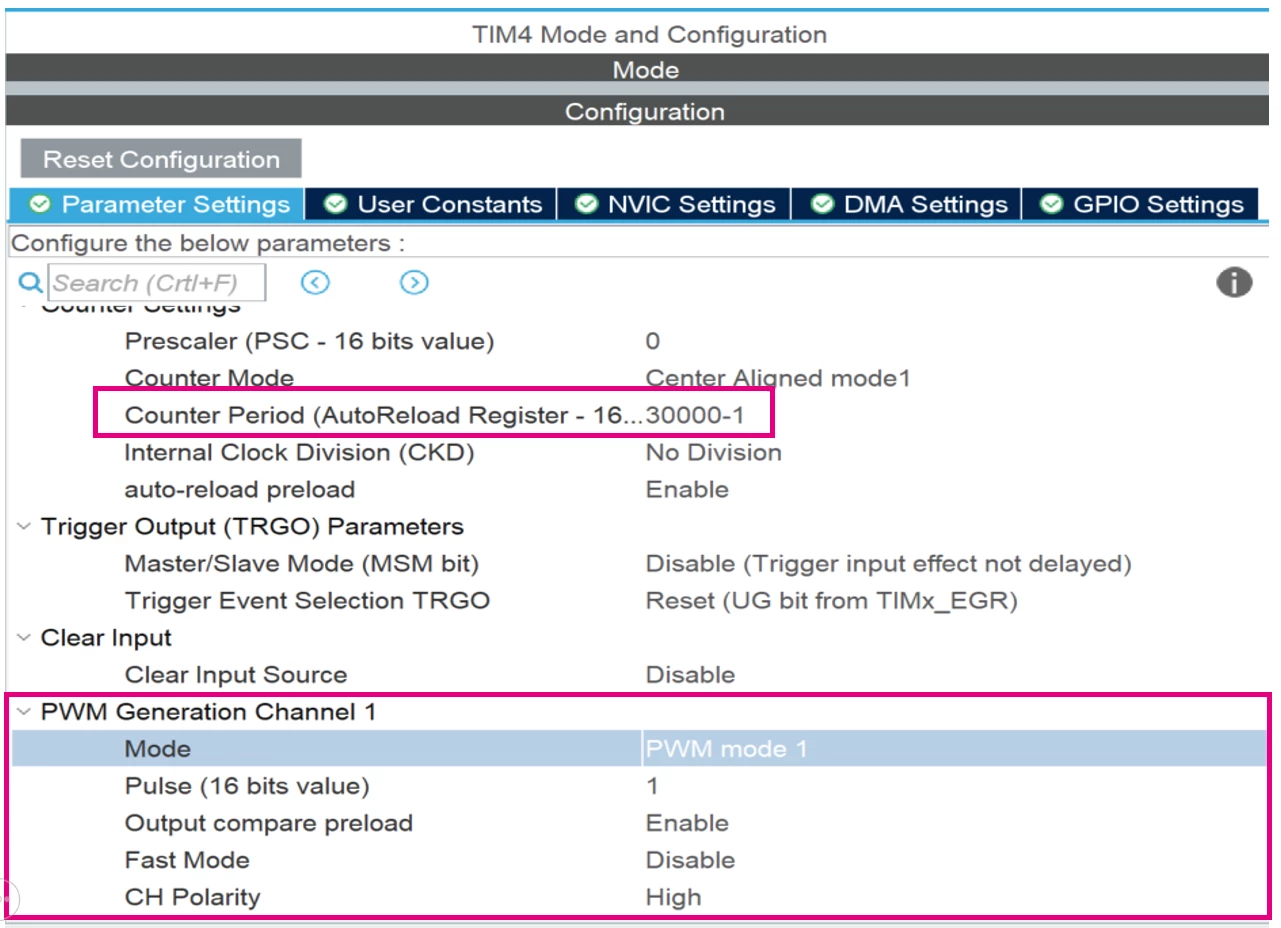Select the Clear Input Source label
Viewport: 1281px width, 928px height.
tap(235, 675)
